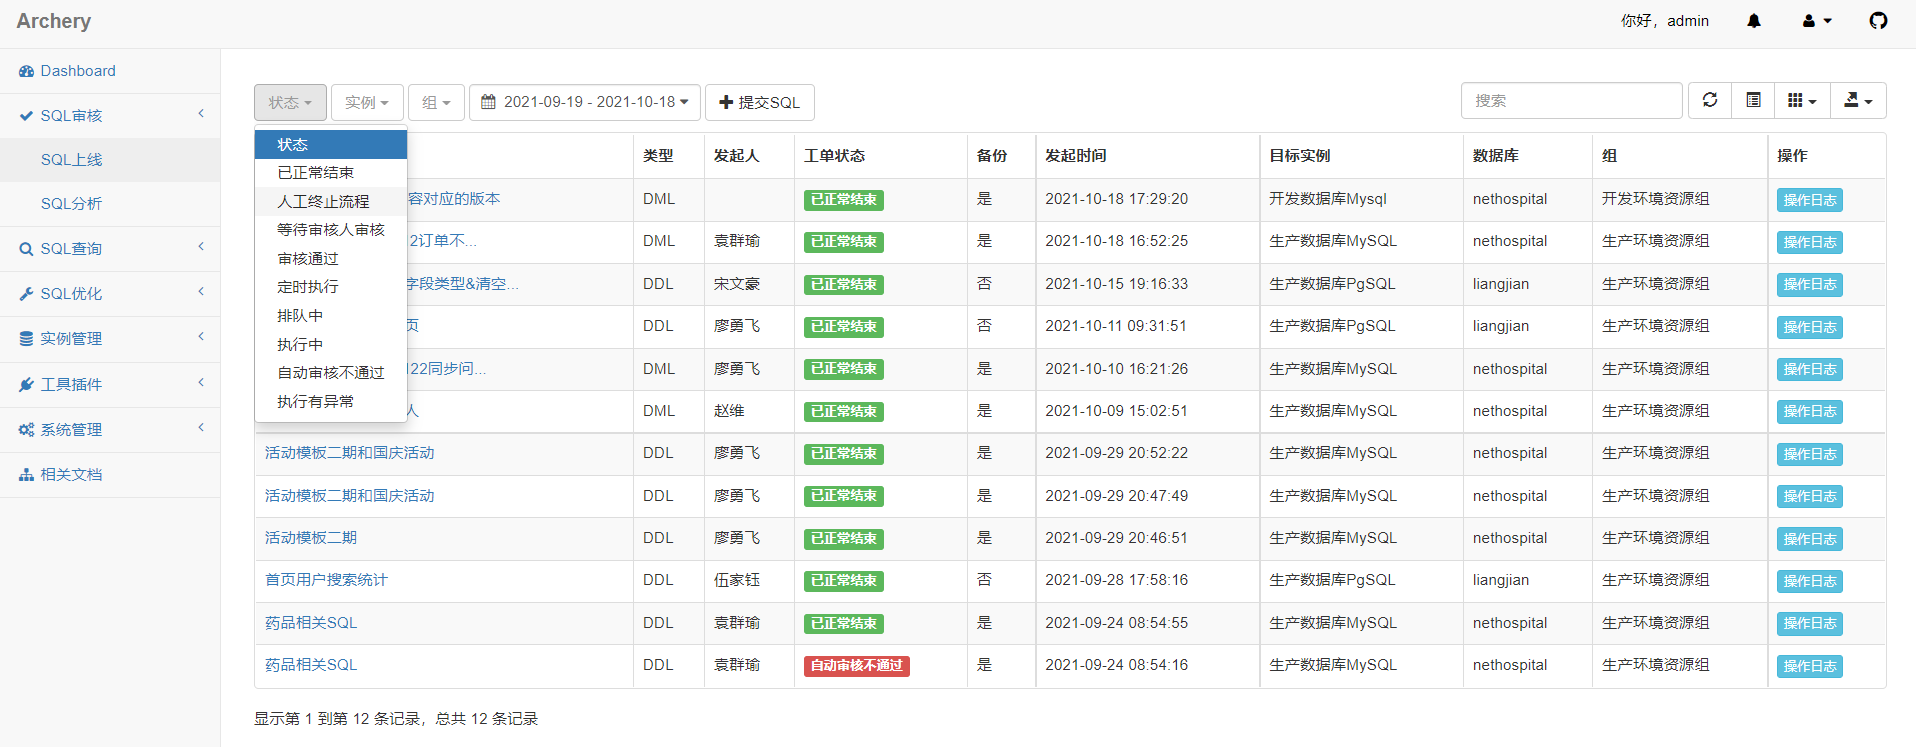This screenshot has height=747, width=1916.
Task: Click the refresh table icon
Action: 1710,101
